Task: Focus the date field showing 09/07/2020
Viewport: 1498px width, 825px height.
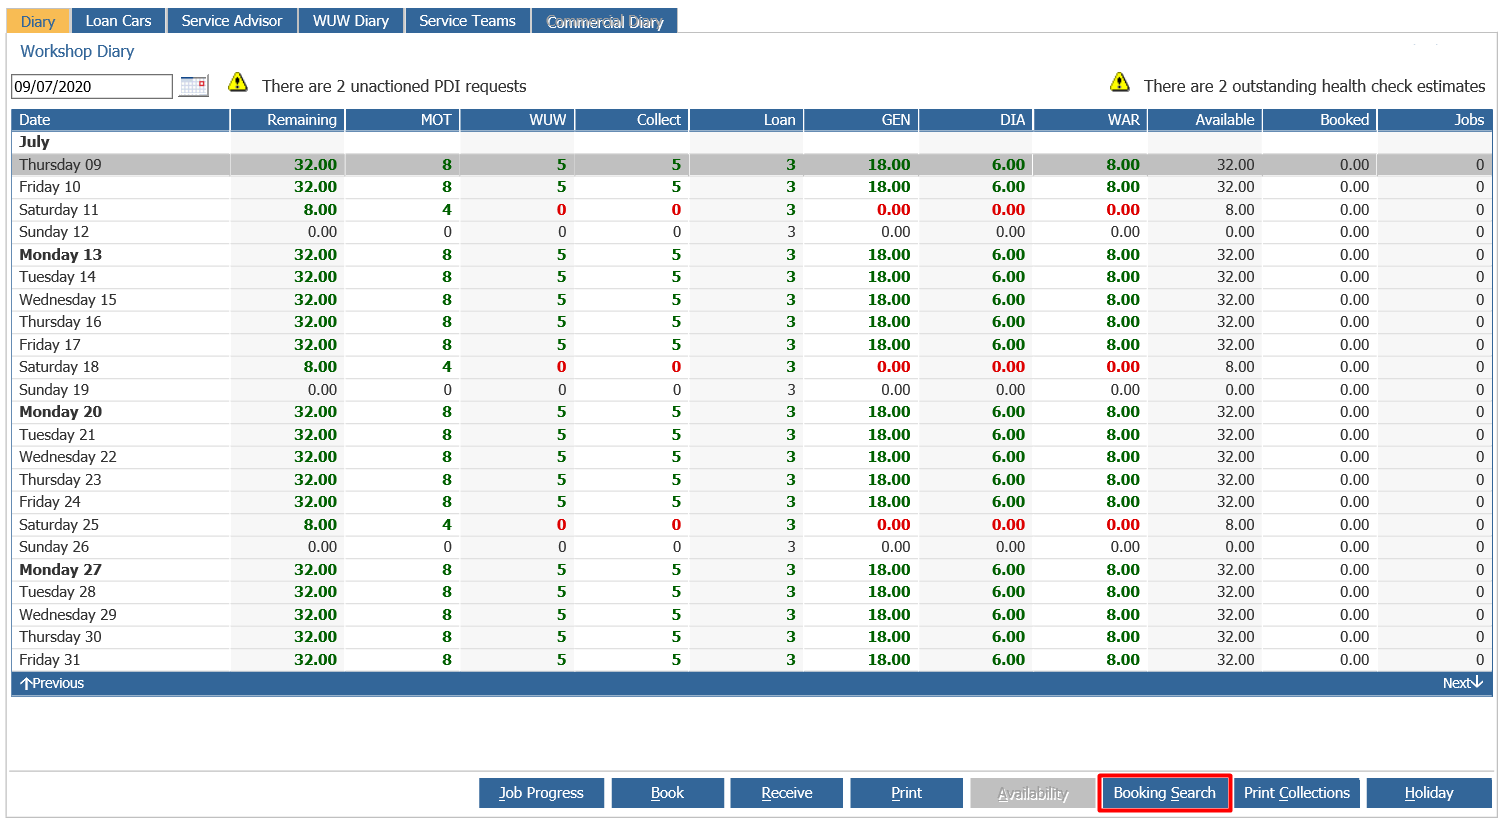Action: point(92,86)
